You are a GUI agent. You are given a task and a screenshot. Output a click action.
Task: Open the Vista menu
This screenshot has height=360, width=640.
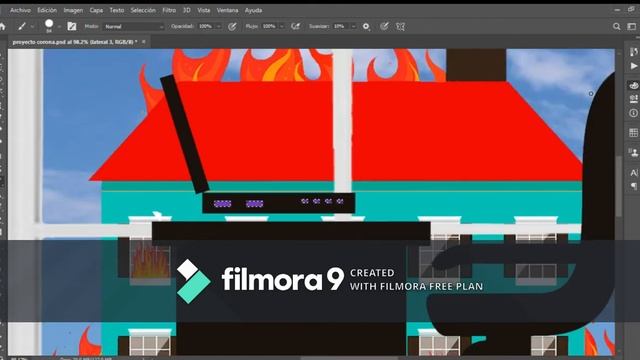click(x=204, y=10)
